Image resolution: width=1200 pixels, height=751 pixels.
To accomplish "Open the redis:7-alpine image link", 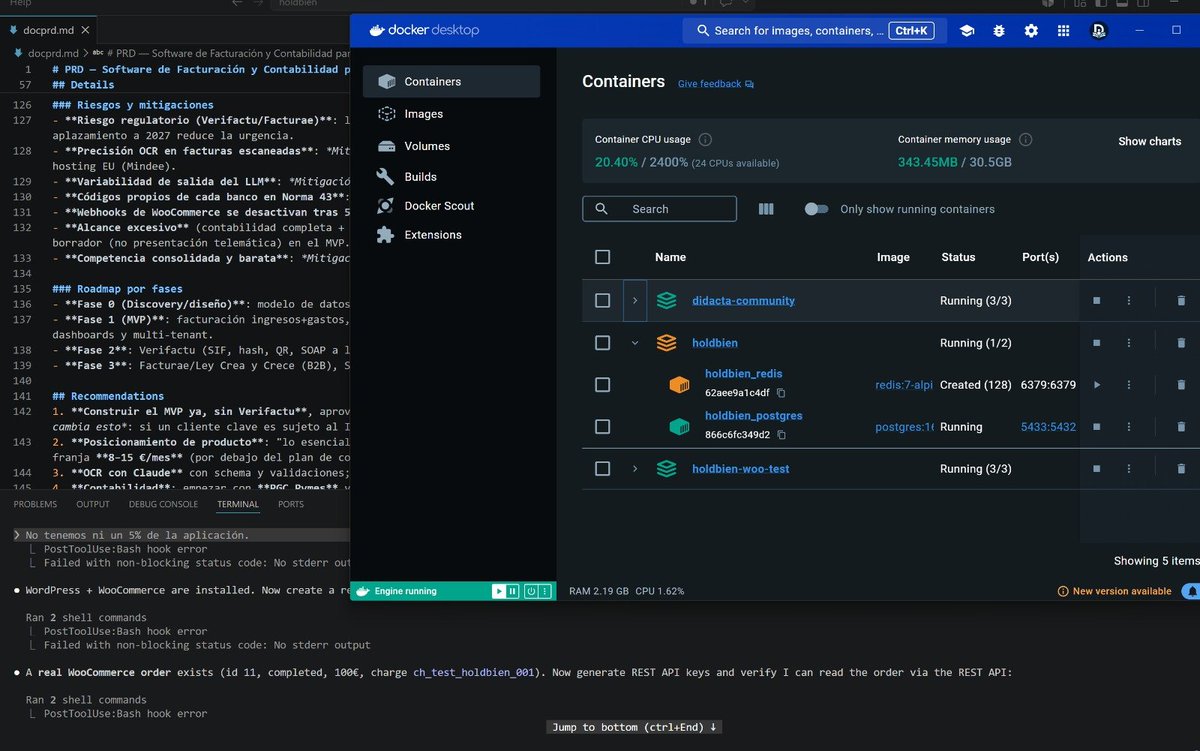I will pos(904,385).
